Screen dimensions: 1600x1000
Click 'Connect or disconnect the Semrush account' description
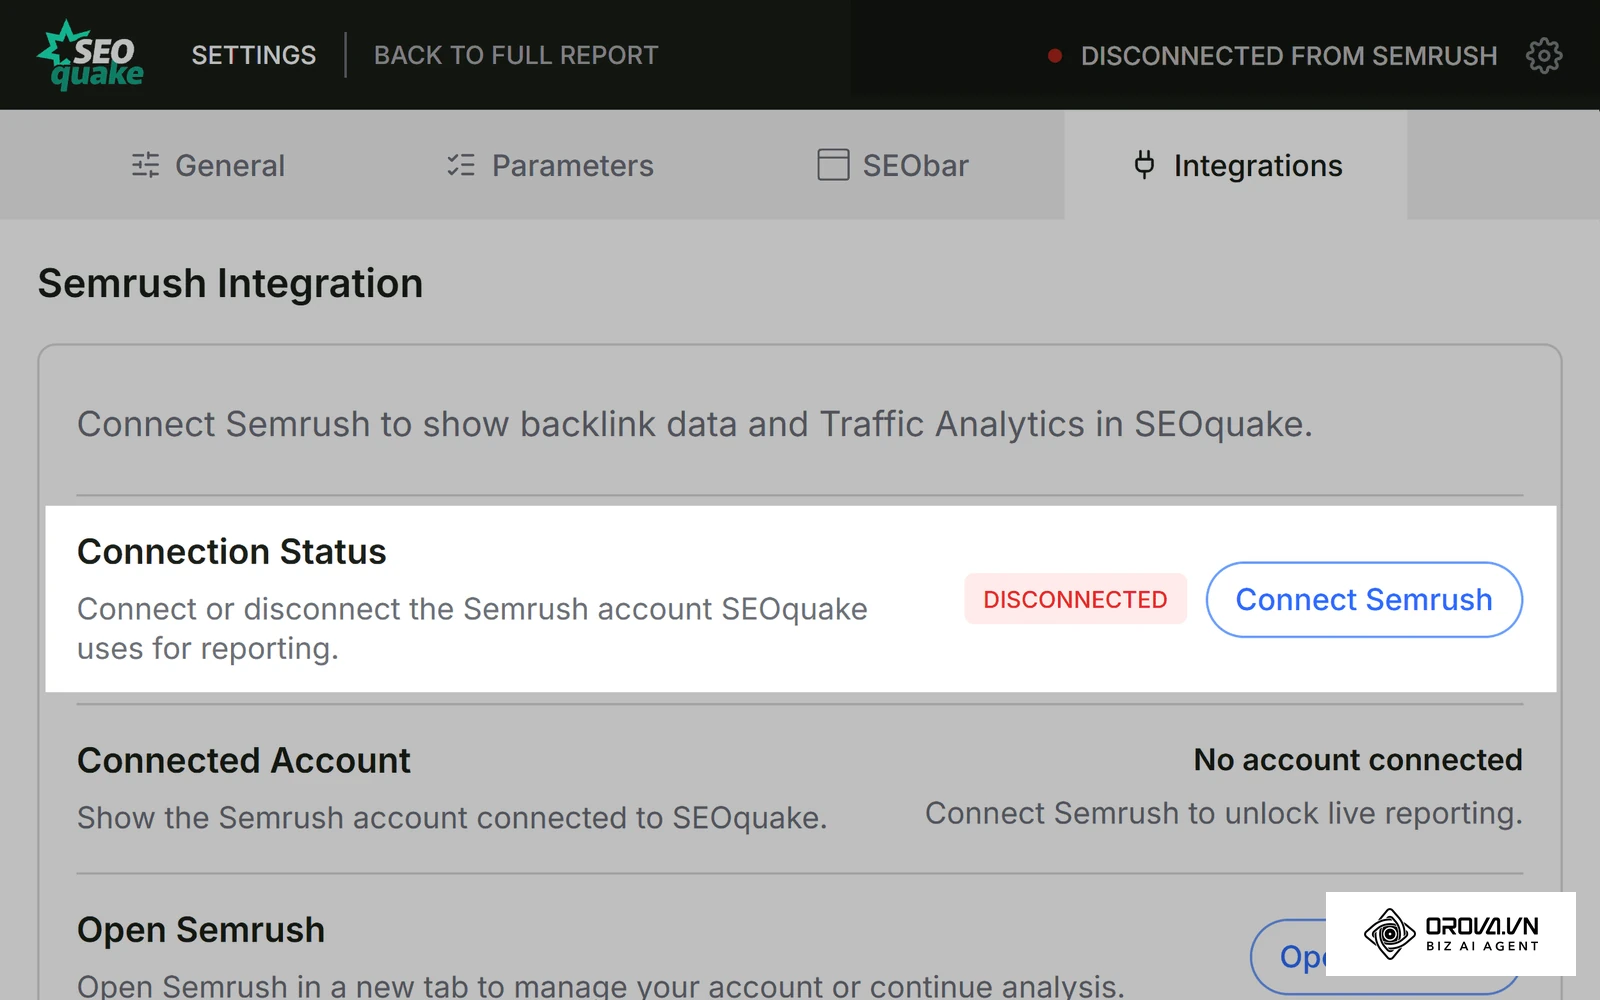(x=472, y=629)
